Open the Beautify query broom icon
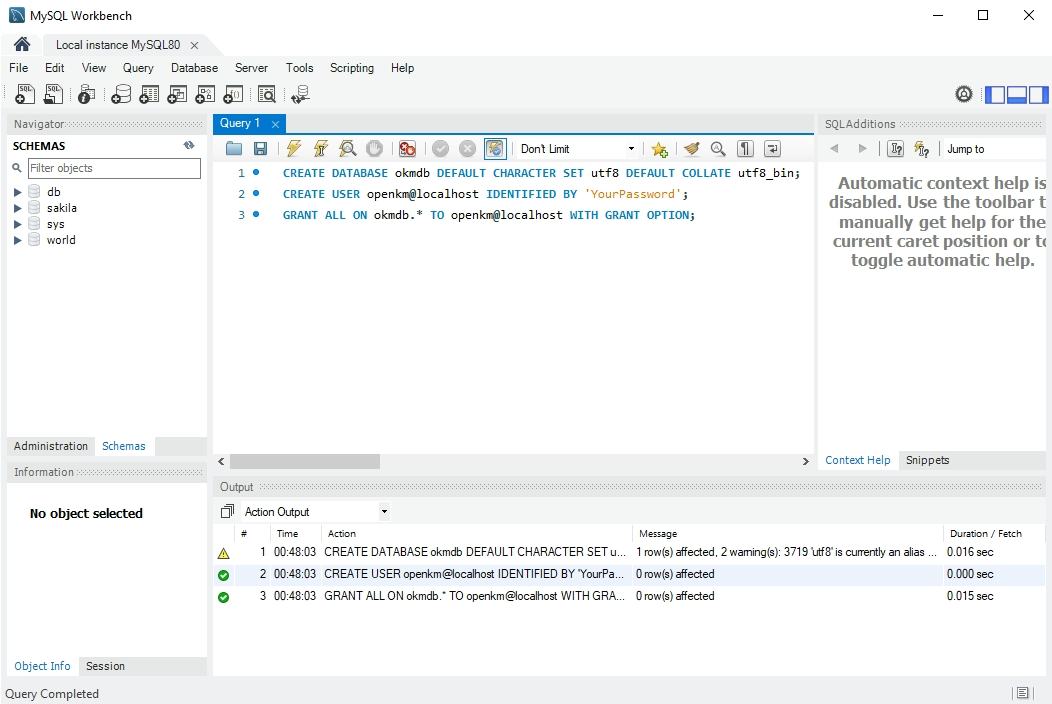The width and height of the screenshot is (1052, 704). (691, 149)
